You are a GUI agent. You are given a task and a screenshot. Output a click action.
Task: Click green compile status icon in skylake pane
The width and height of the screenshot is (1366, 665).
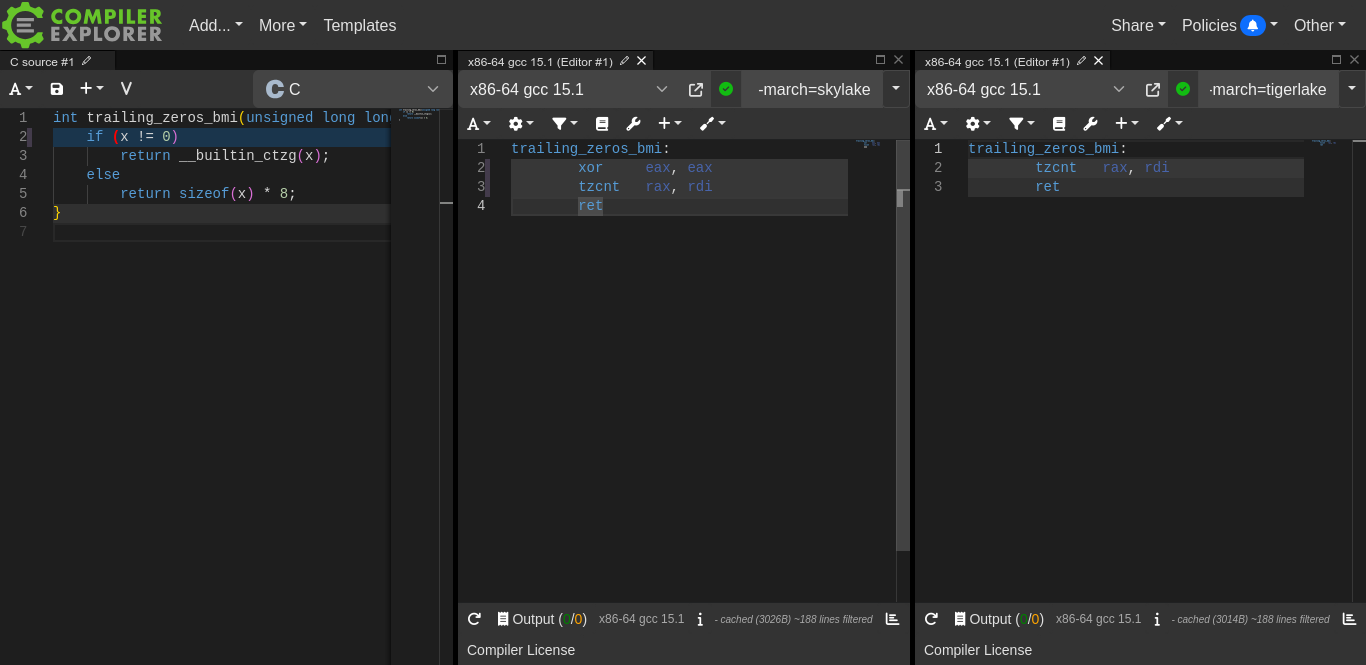[x=726, y=89]
